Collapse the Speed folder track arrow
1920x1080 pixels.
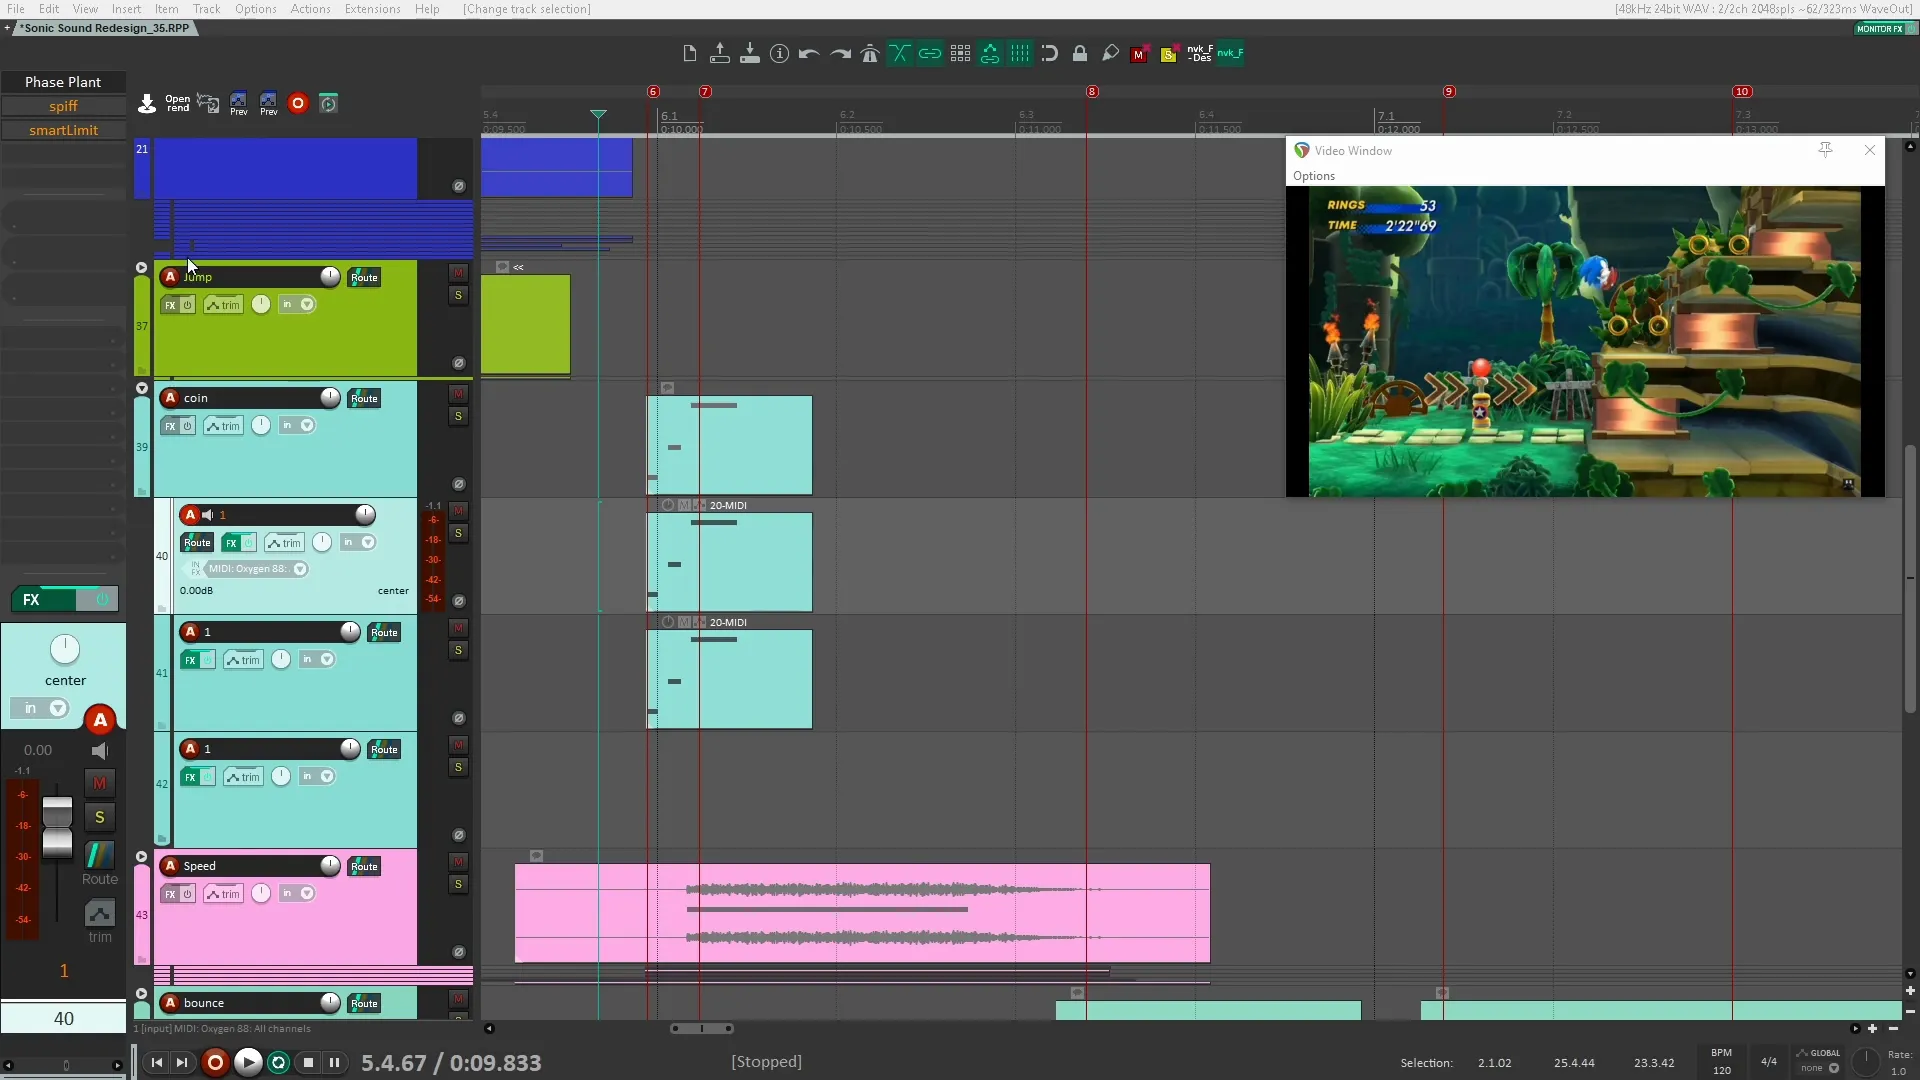[141, 857]
